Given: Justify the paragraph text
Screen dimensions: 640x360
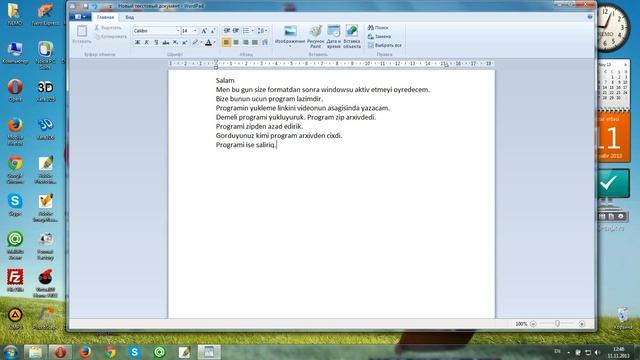Looking at the screenshot, I should click(255, 42).
